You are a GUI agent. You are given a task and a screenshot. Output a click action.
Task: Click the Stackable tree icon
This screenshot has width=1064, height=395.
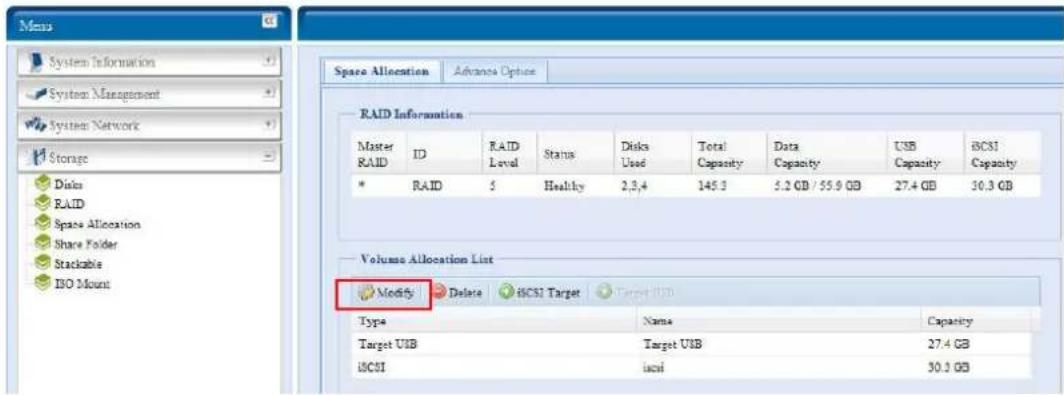pyautogui.click(x=43, y=262)
